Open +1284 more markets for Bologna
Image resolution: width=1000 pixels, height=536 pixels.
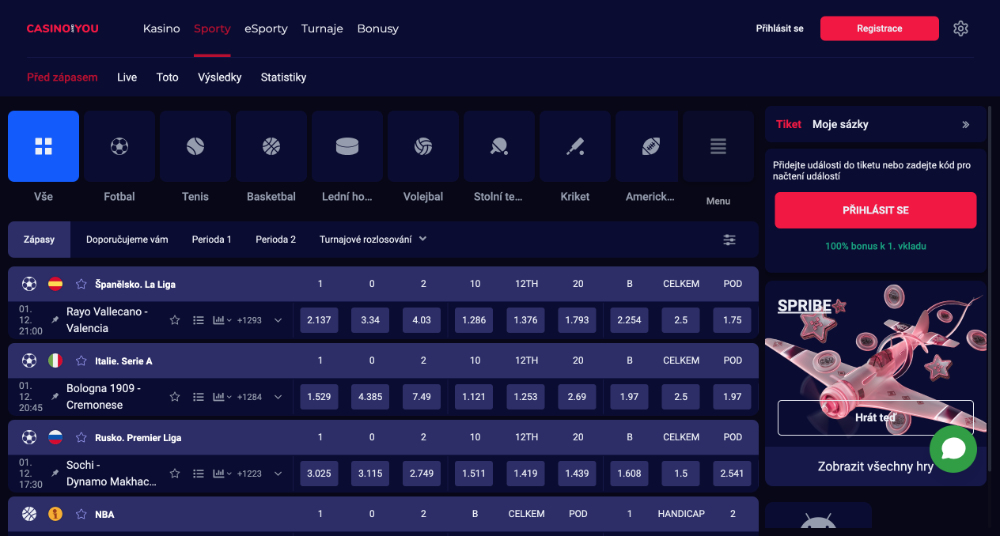[249, 397]
